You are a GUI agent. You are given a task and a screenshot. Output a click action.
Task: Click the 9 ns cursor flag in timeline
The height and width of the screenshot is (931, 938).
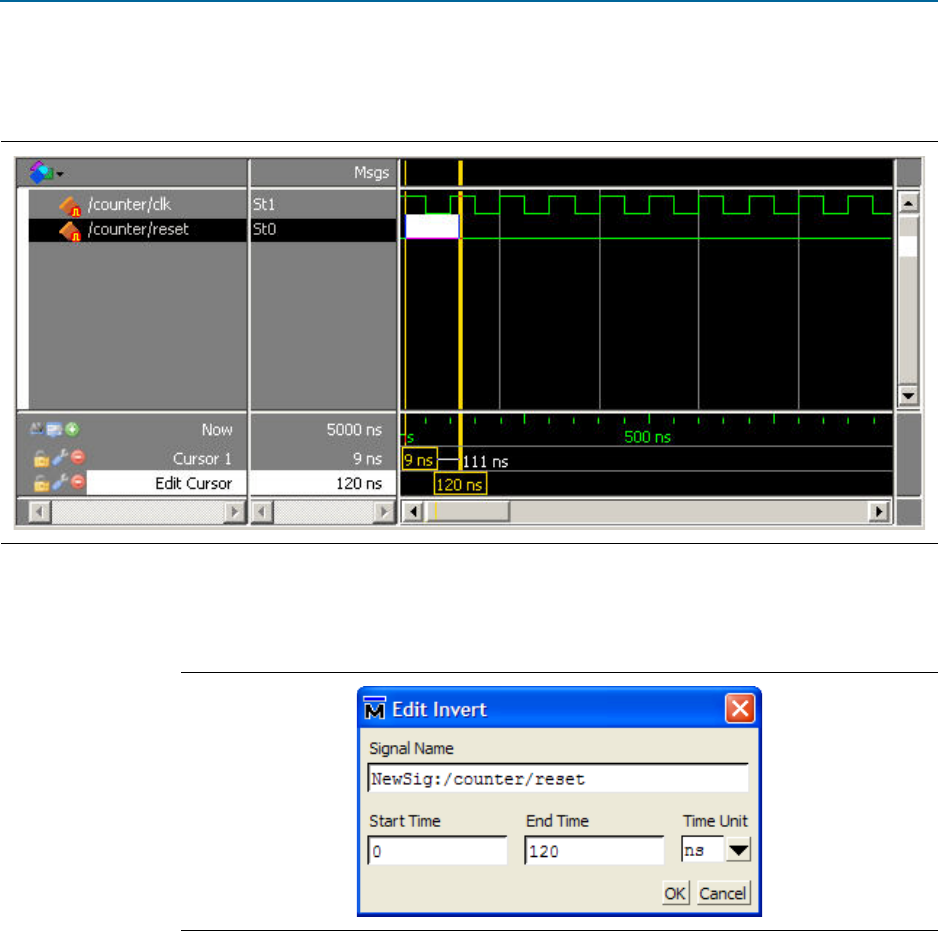pyautogui.click(x=419, y=460)
